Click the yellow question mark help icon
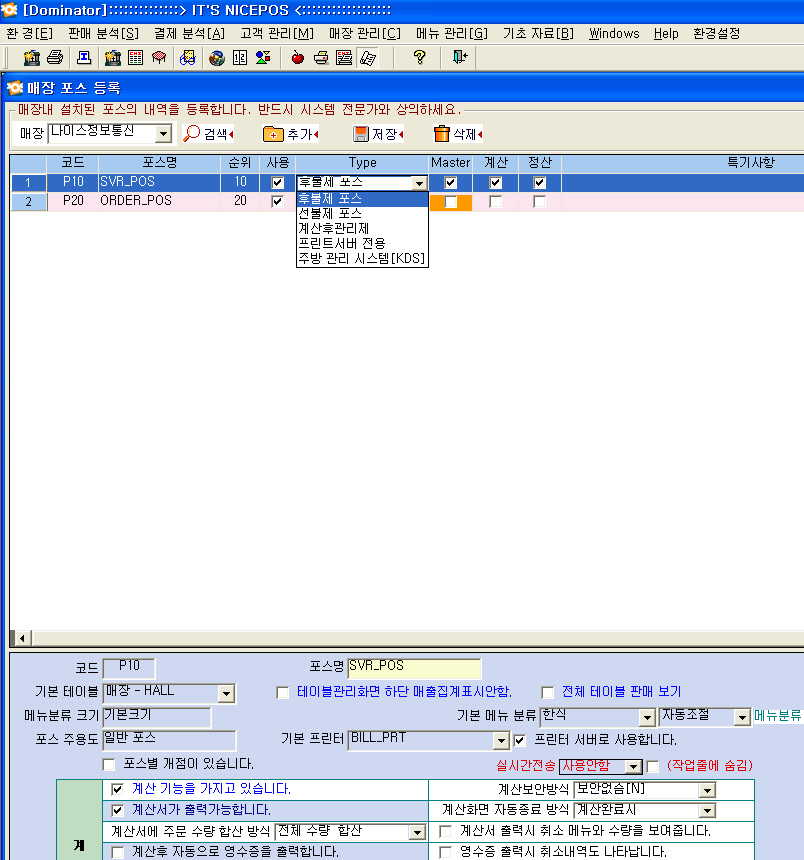This screenshot has width=804, height=860. [x=420, y=57]
